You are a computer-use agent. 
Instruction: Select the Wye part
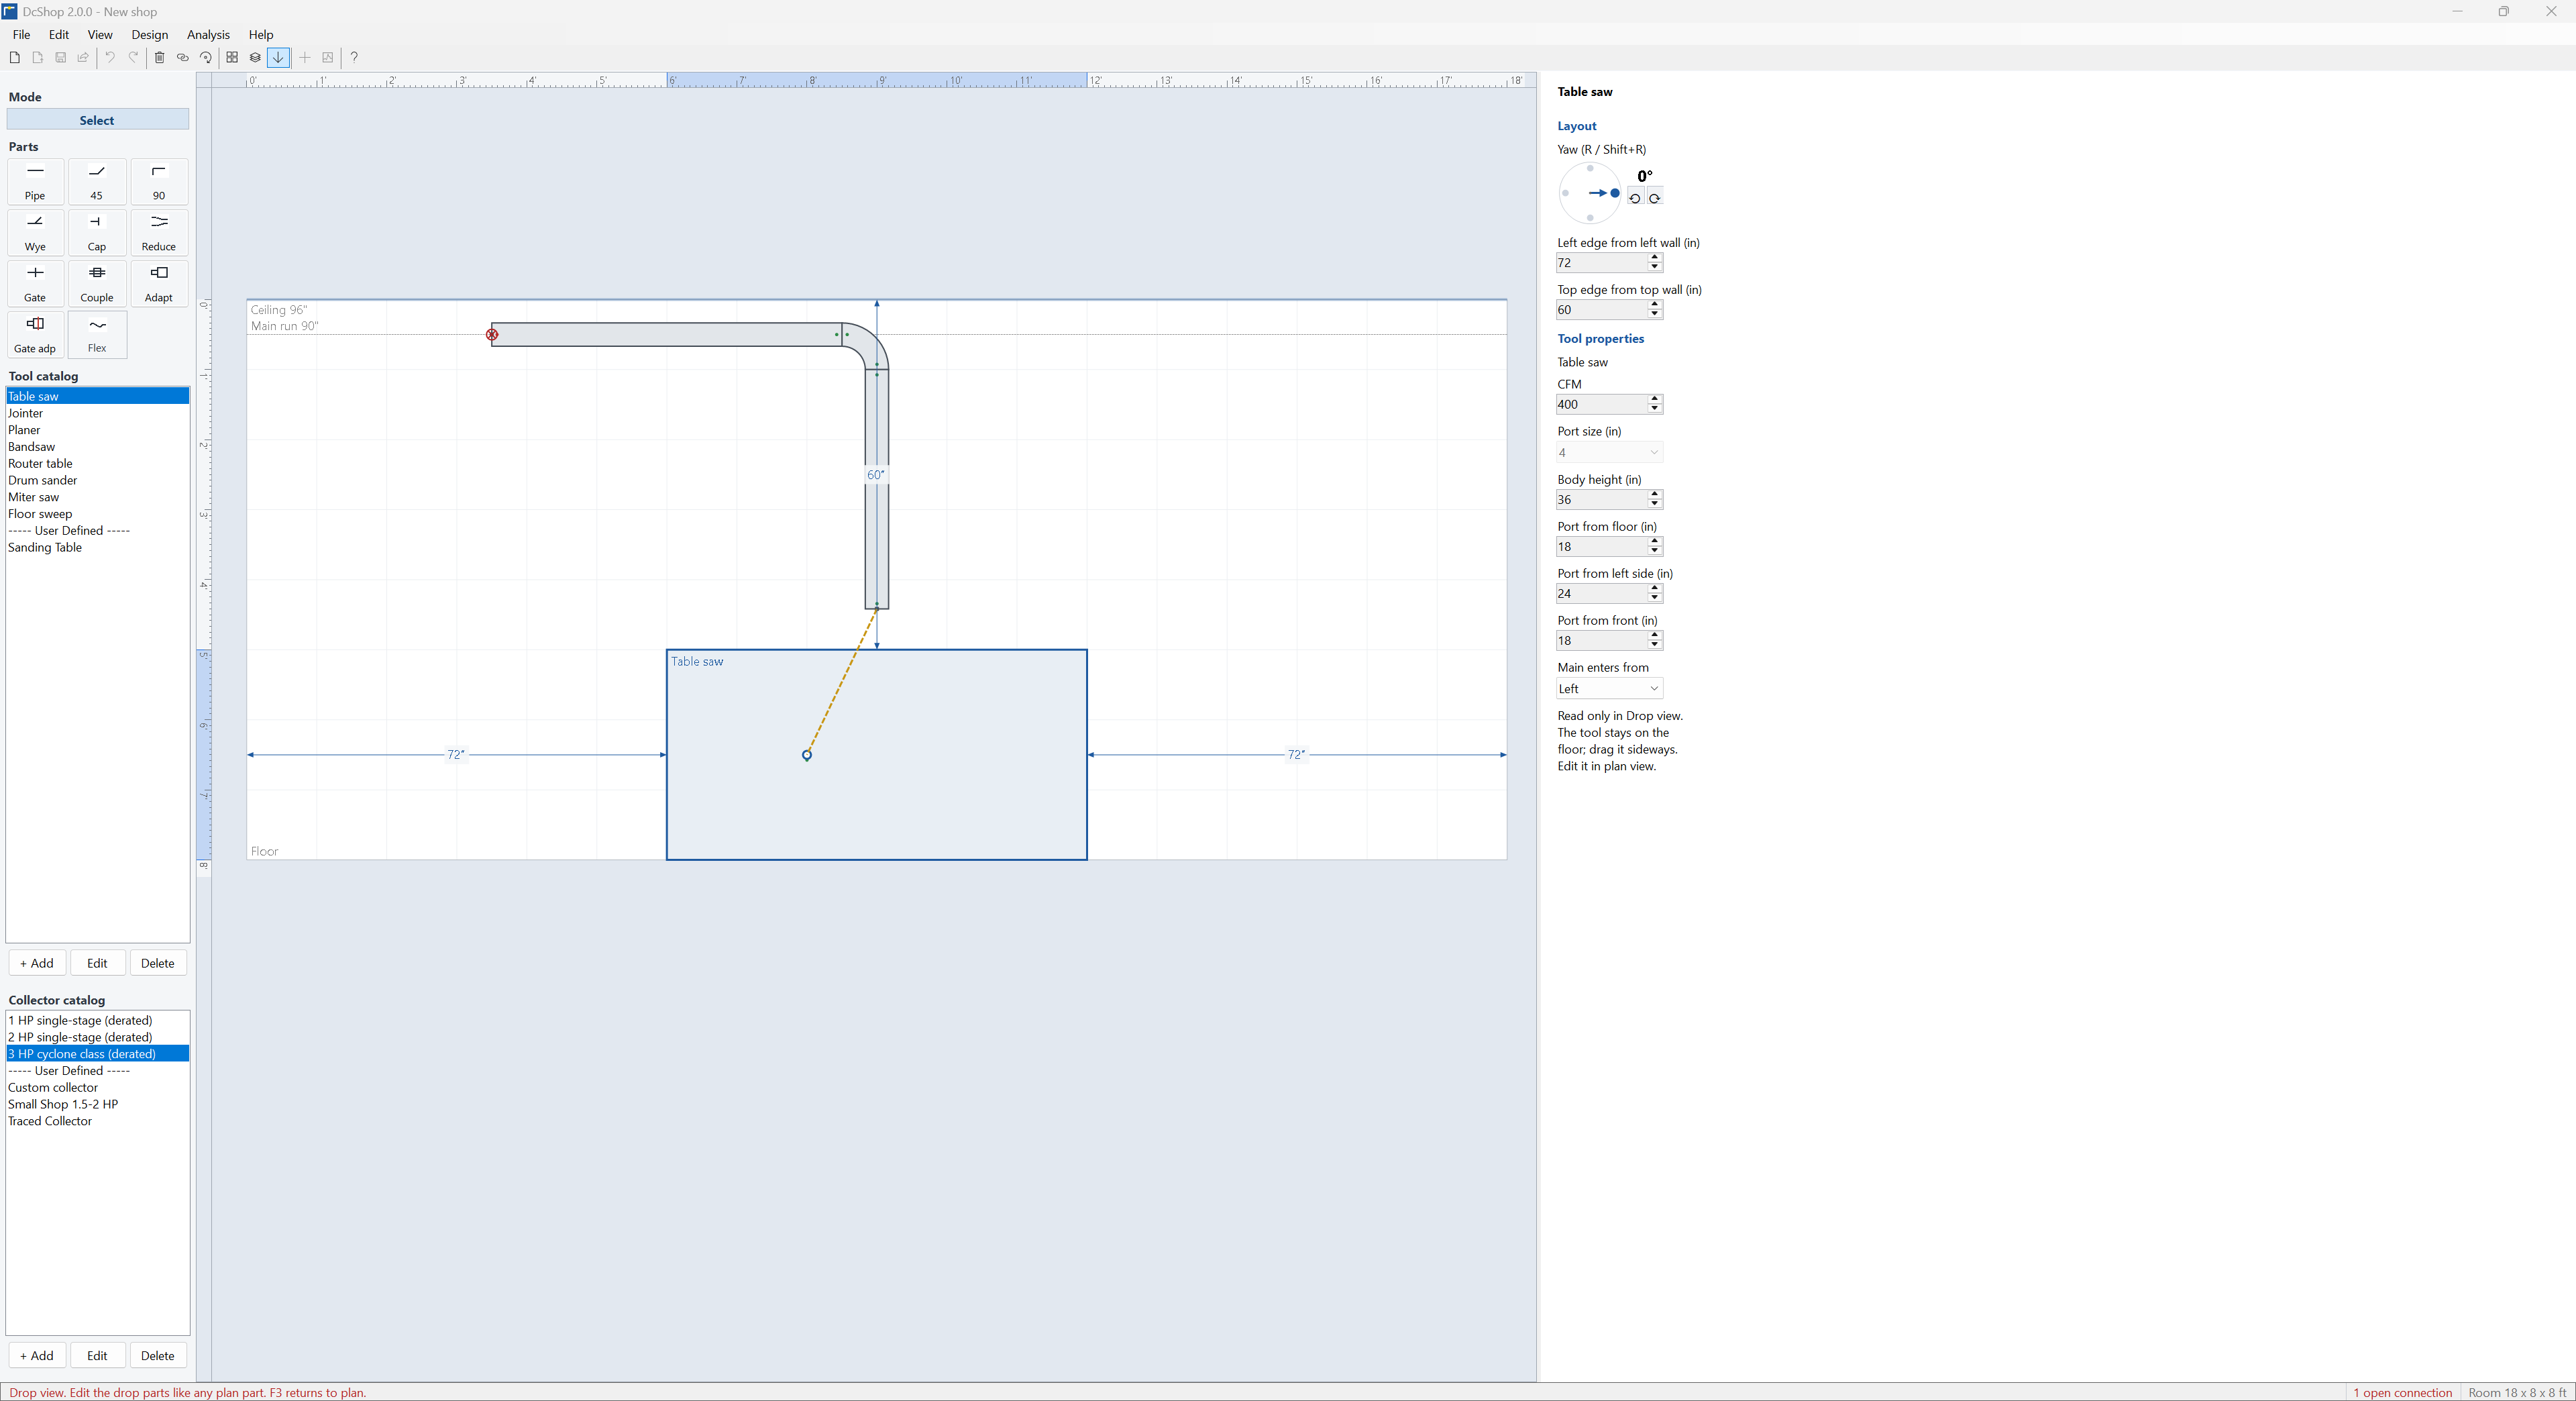[35, 233]
